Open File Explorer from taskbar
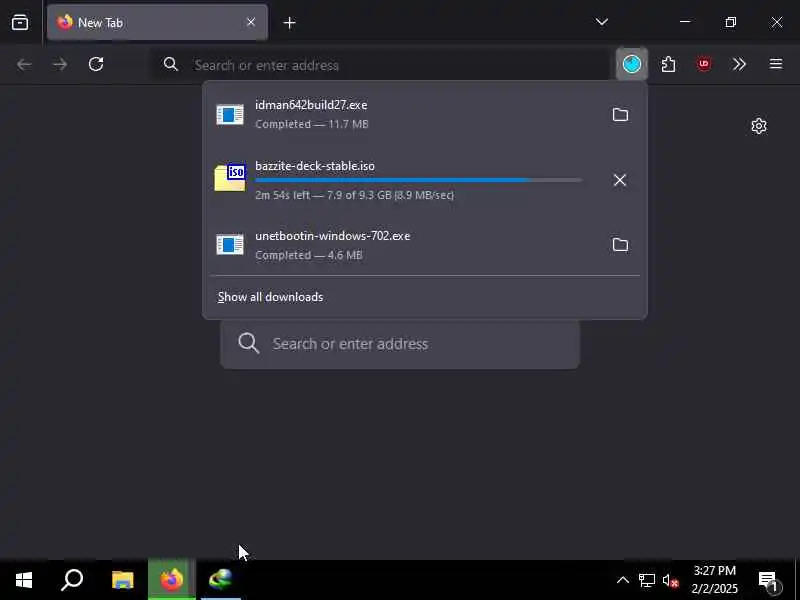Image resolution: width=800 pixels, height=600 pixels. 122,580
